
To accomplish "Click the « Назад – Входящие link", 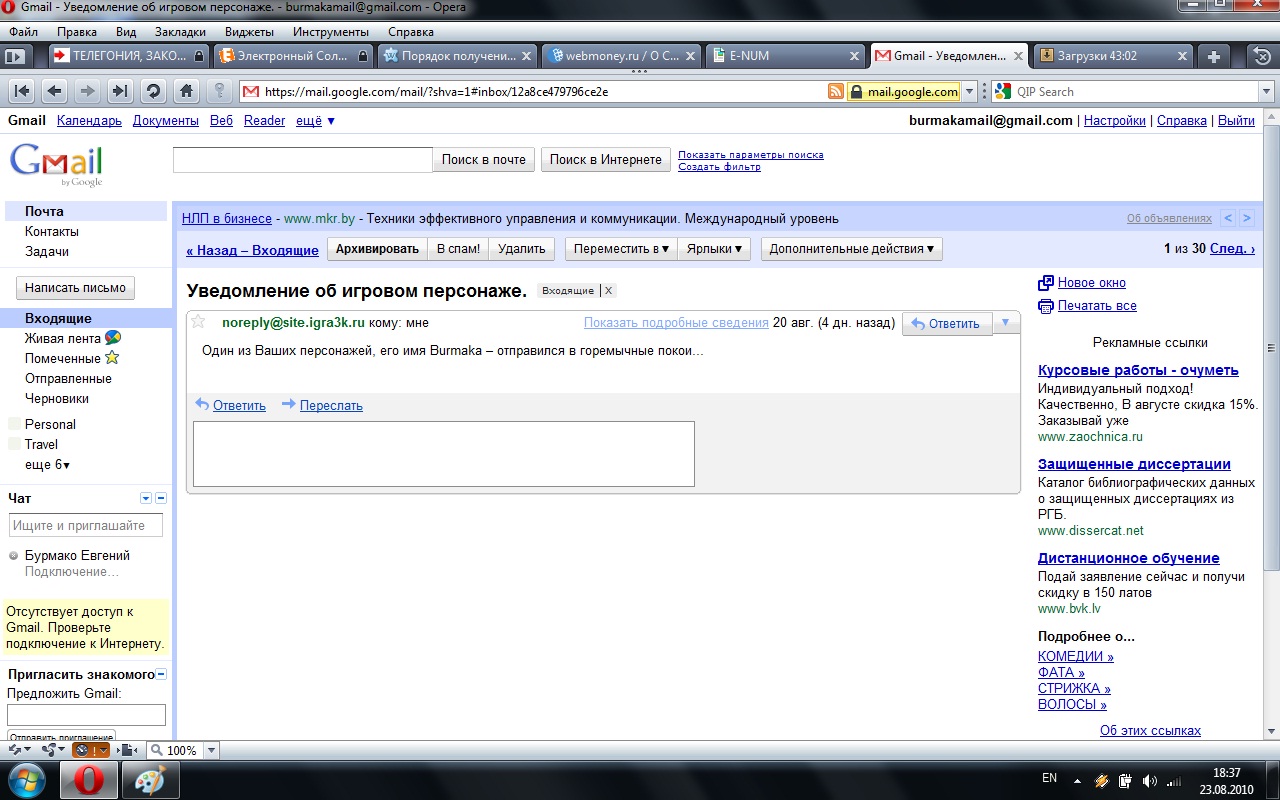I will 252,250.
